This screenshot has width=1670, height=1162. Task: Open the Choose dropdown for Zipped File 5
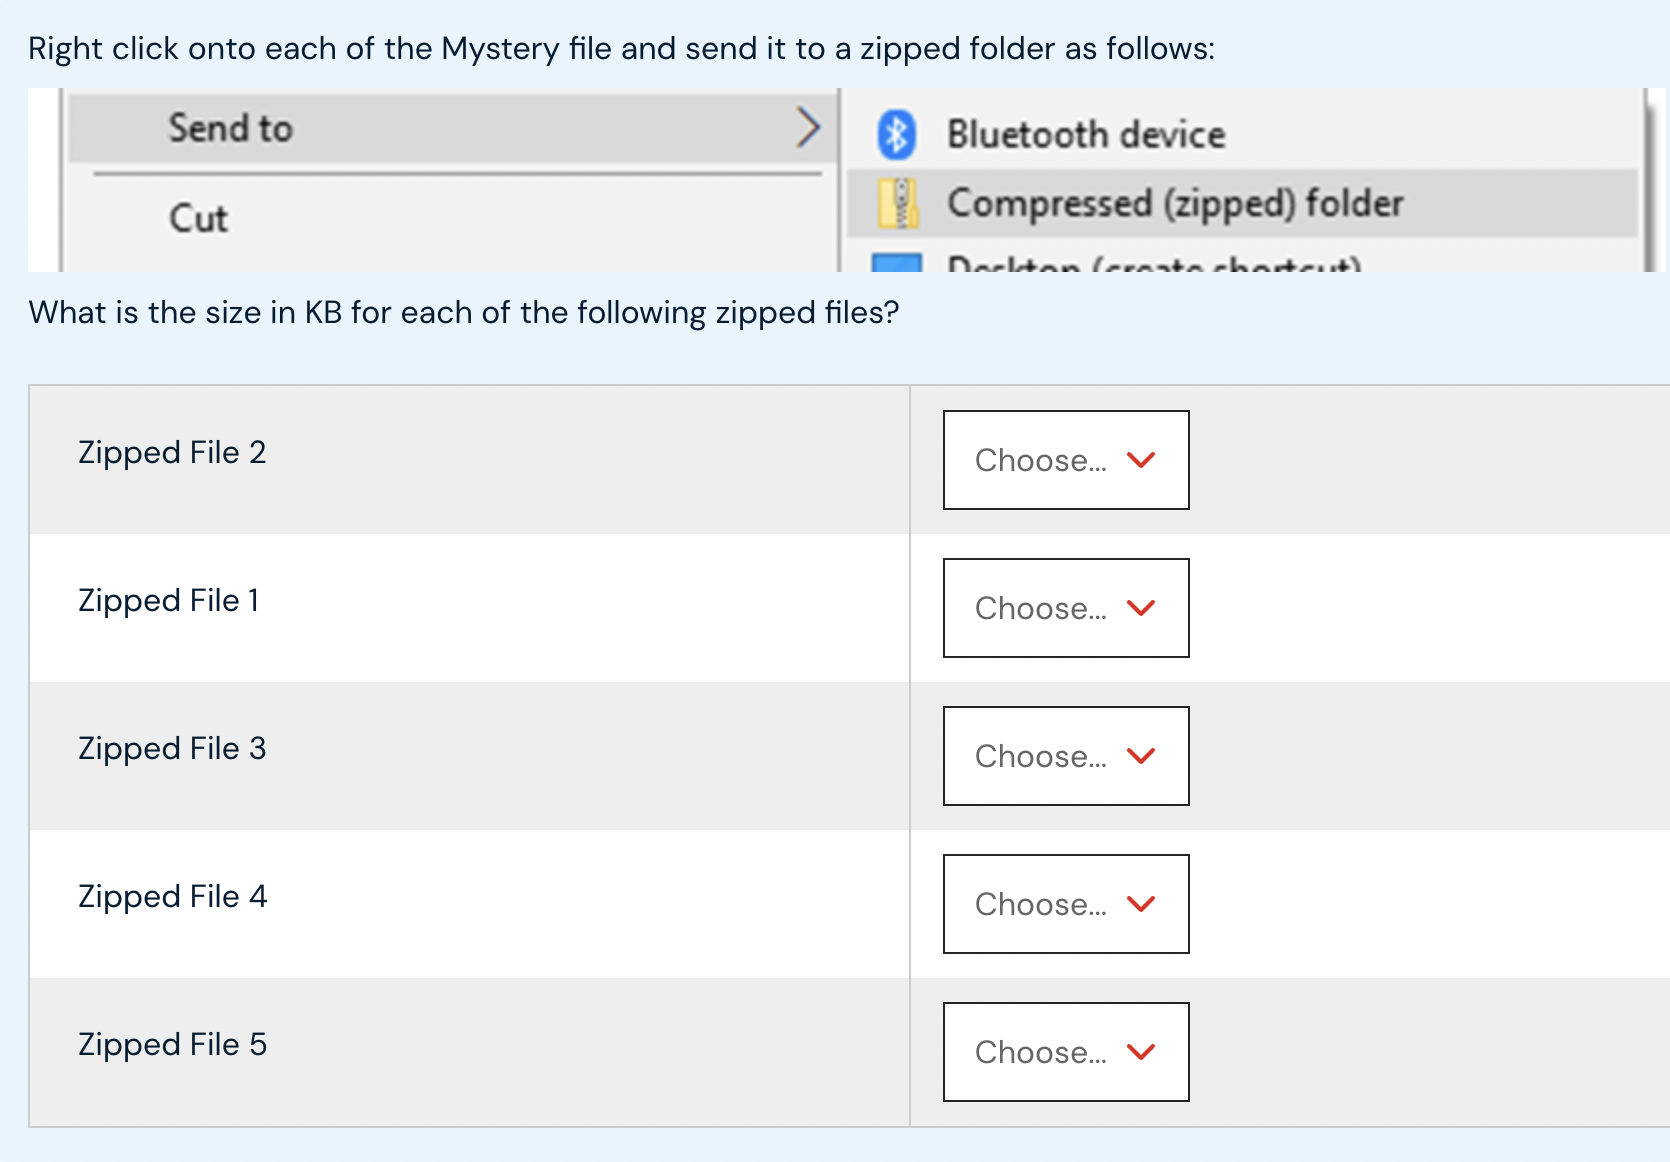pyautogui.click(x=1065, y=1052)
